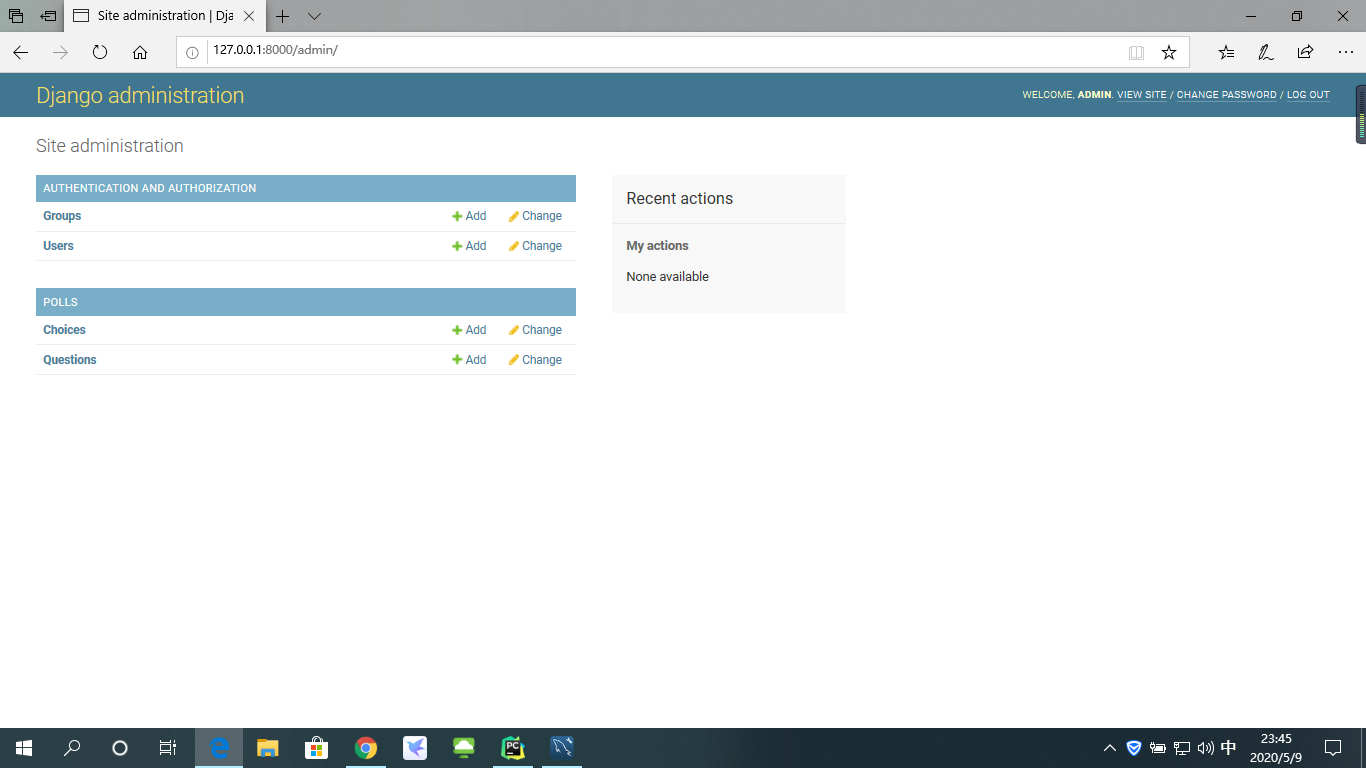Open the browser home page

140,52
